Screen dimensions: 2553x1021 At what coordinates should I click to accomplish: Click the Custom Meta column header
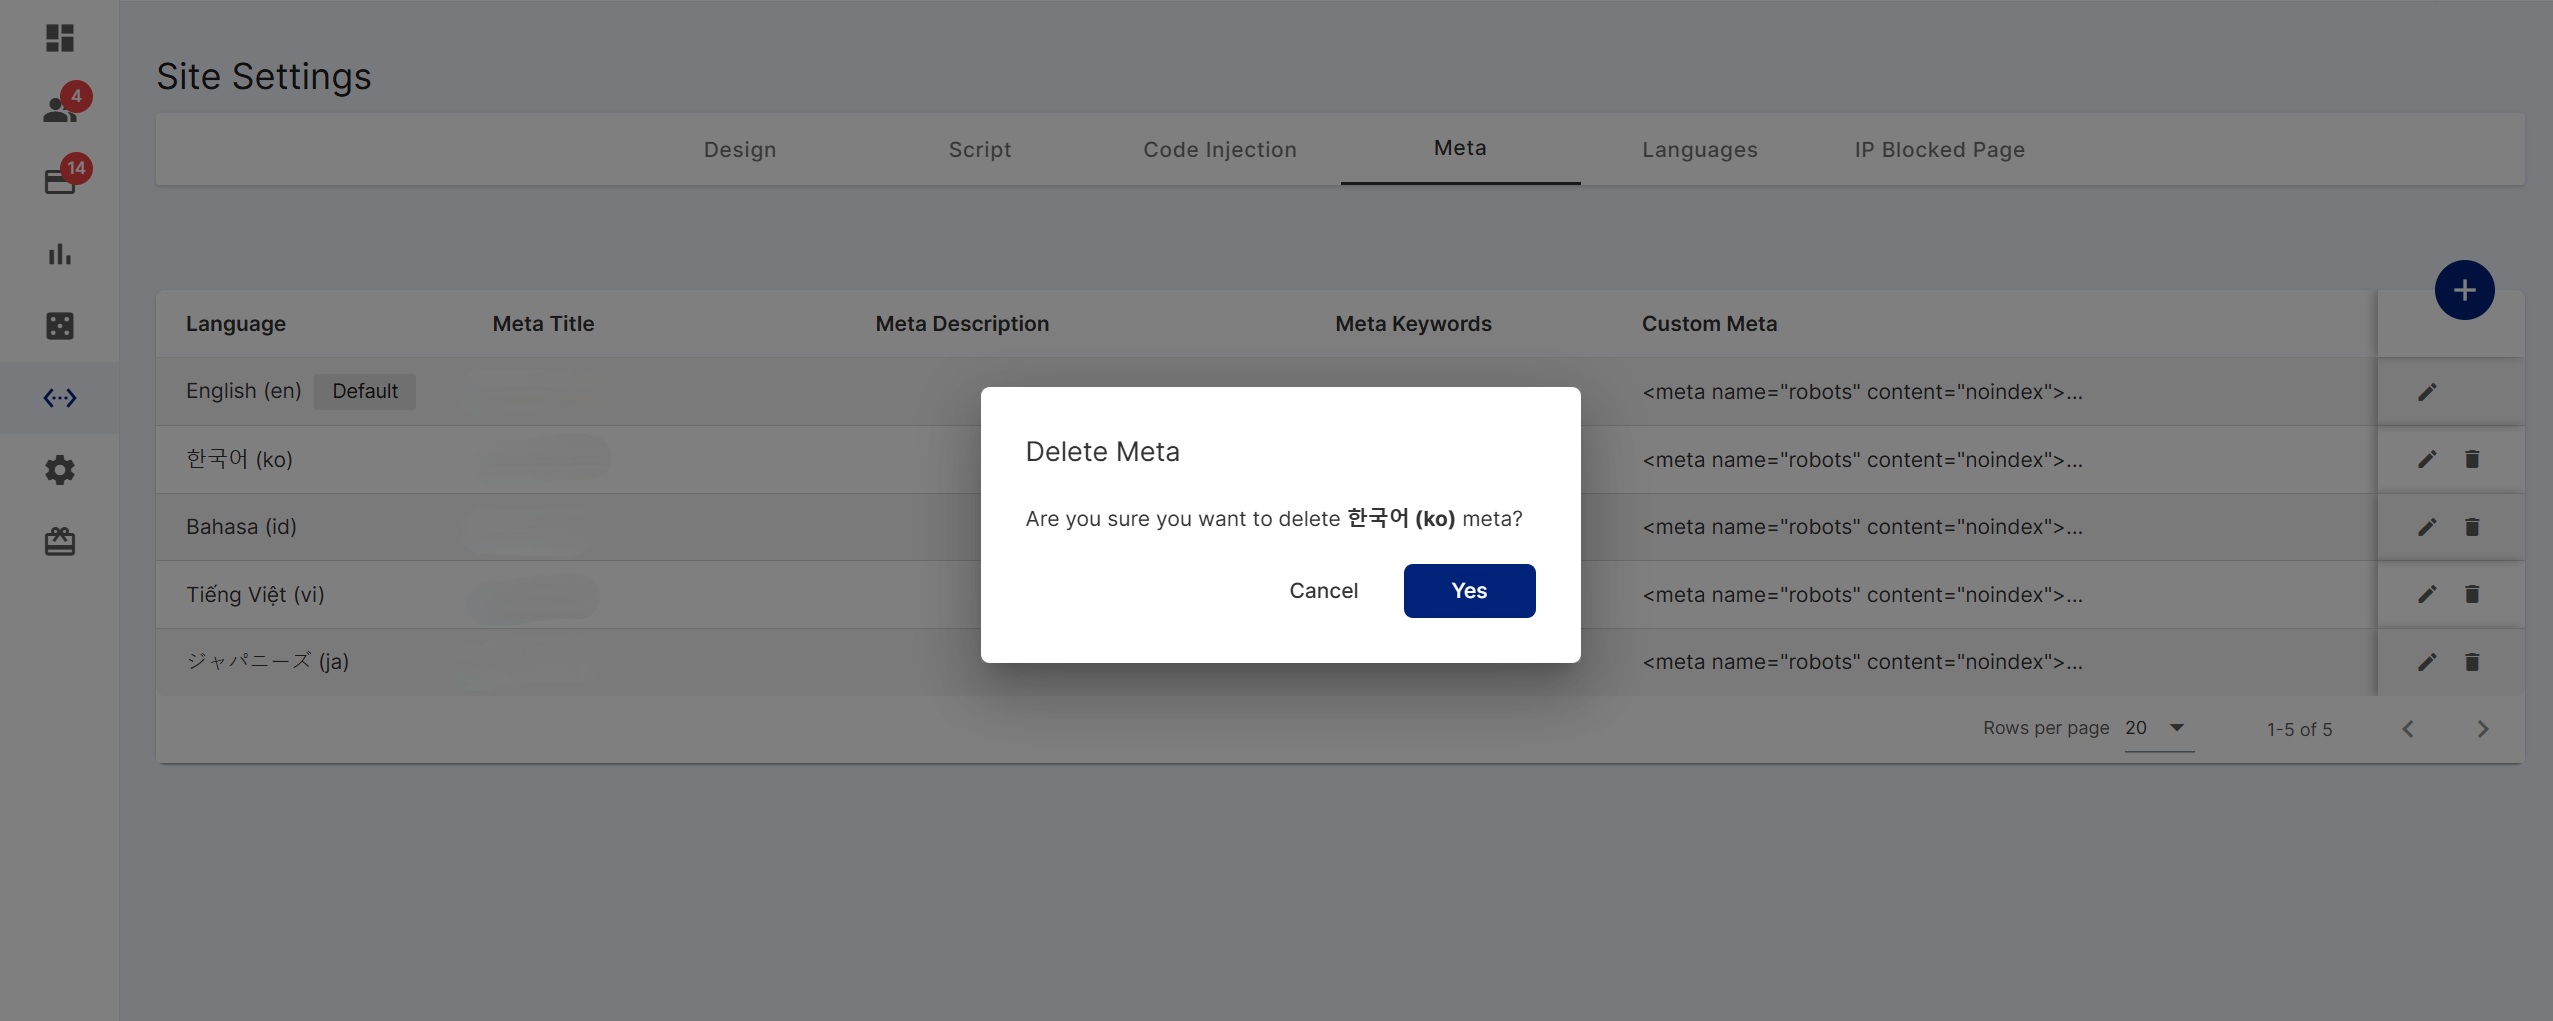tap(1709, 324)
